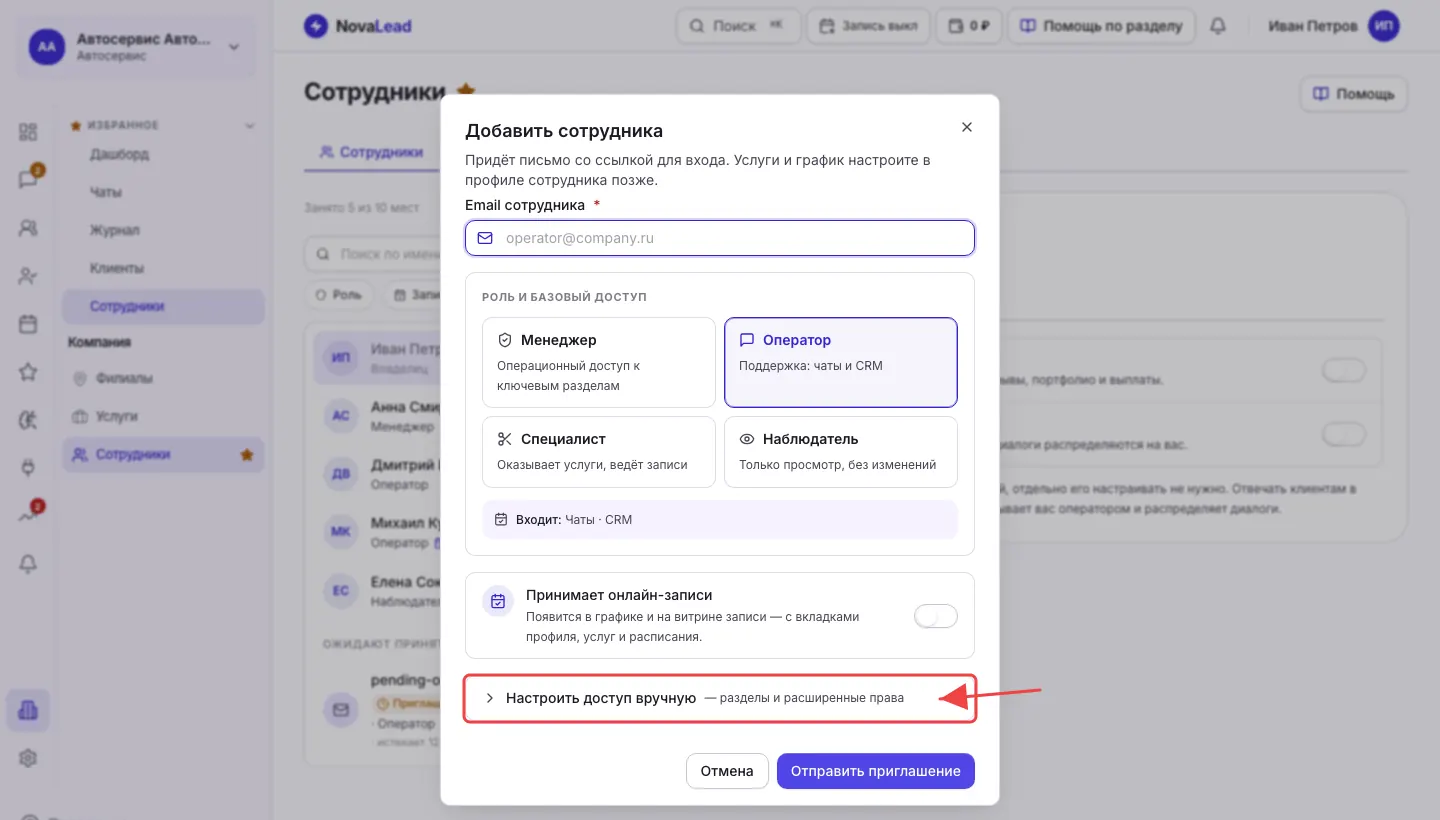Click the user-check icon in left rail

pyautogui.click(x=28, y=276)
